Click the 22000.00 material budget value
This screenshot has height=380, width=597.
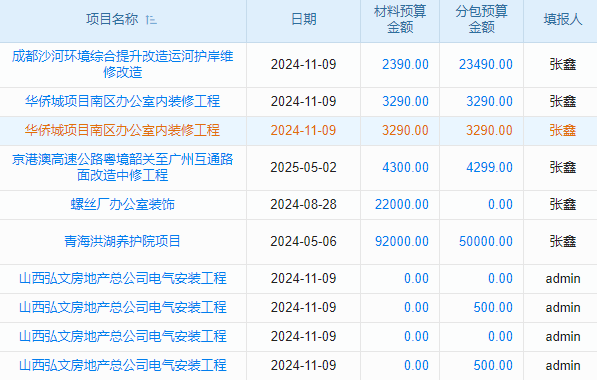pyautogui.click(x=402, y=204)
